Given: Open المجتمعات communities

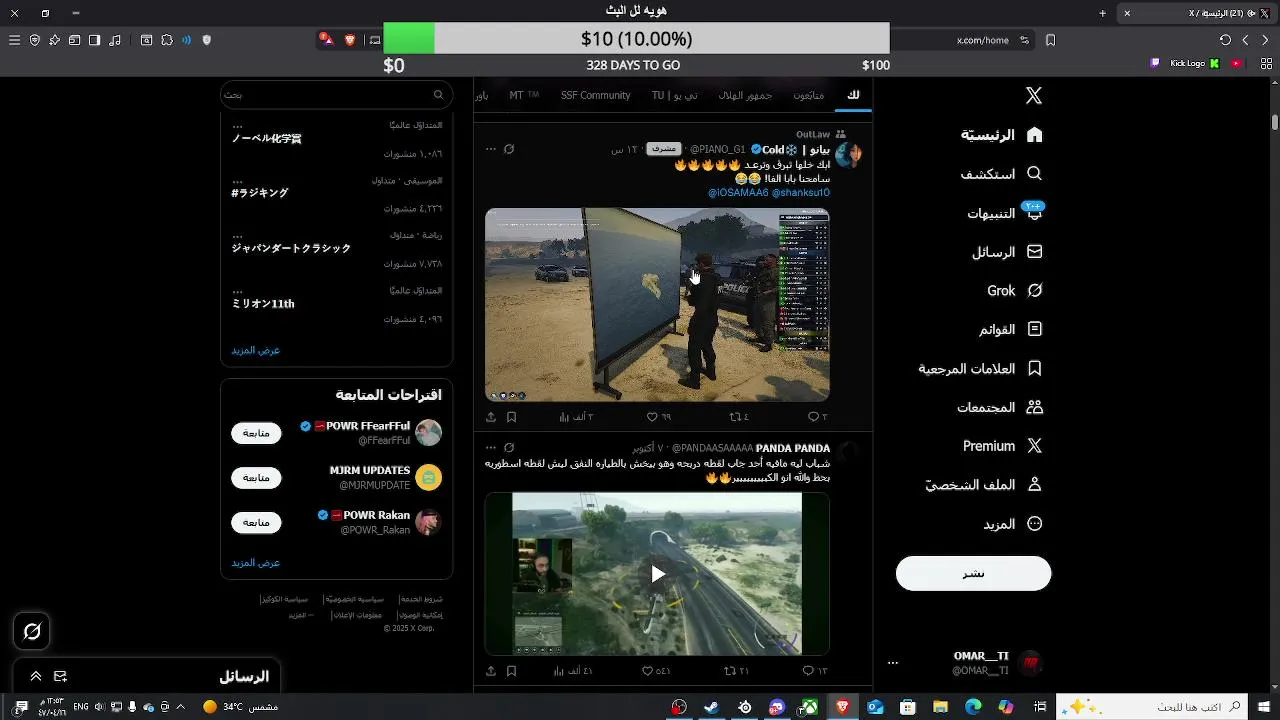Looking at the screenshot, I should pos(1000,407).
